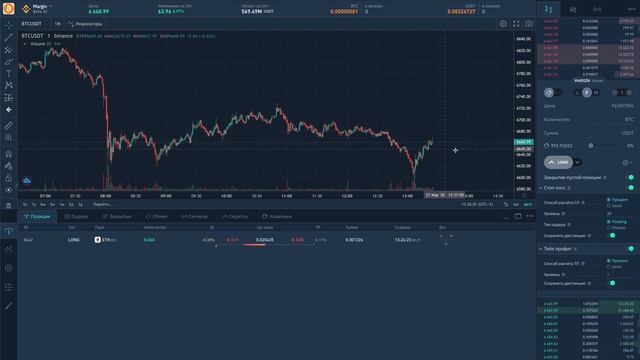The image size is (640, 360).
Task: Click the cloud save icon on chart
Action: [27, 180]
